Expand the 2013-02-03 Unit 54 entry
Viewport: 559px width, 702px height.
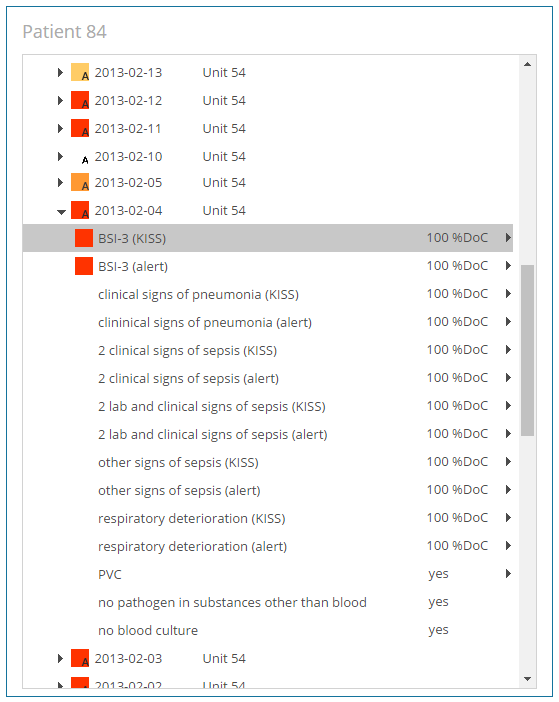pyautogui.click(x=60, y=658)
